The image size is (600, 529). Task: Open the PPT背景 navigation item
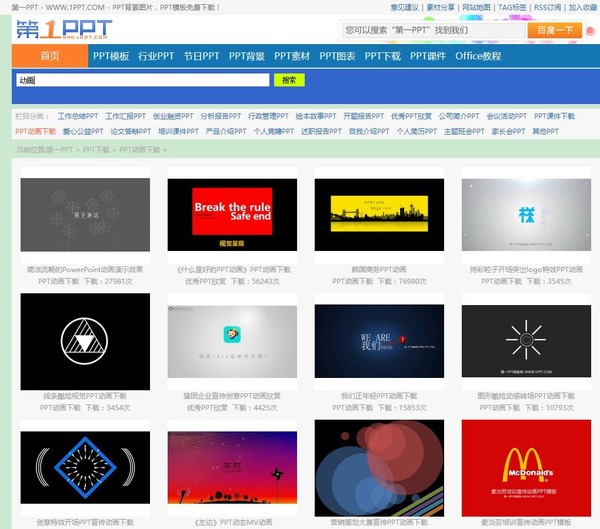247,56
